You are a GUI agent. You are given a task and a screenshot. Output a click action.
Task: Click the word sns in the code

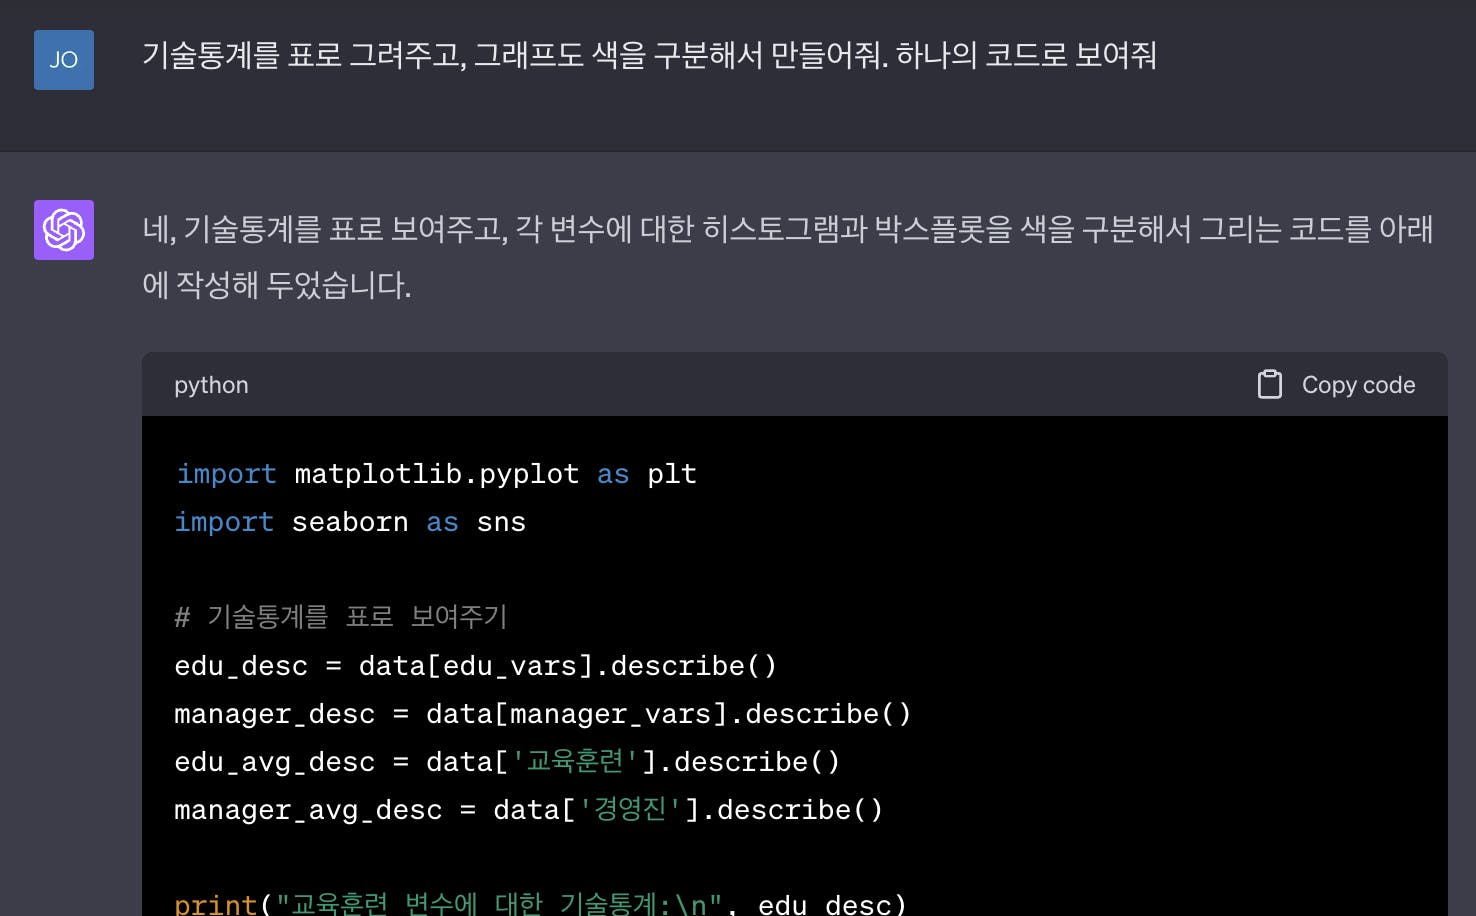pyautogui.click(x=501, y=522)
